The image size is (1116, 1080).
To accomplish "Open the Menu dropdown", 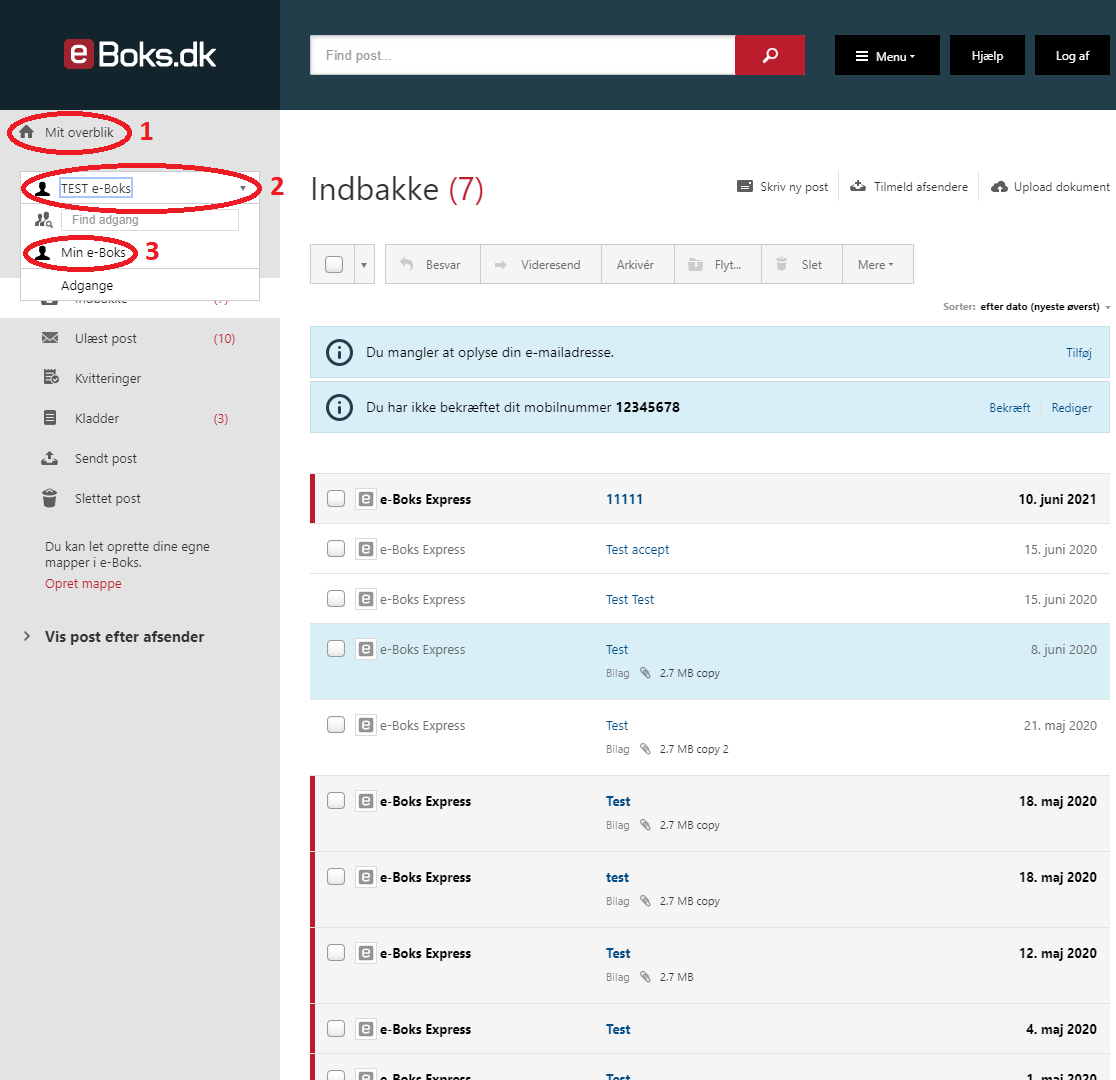I will [887, 56].
